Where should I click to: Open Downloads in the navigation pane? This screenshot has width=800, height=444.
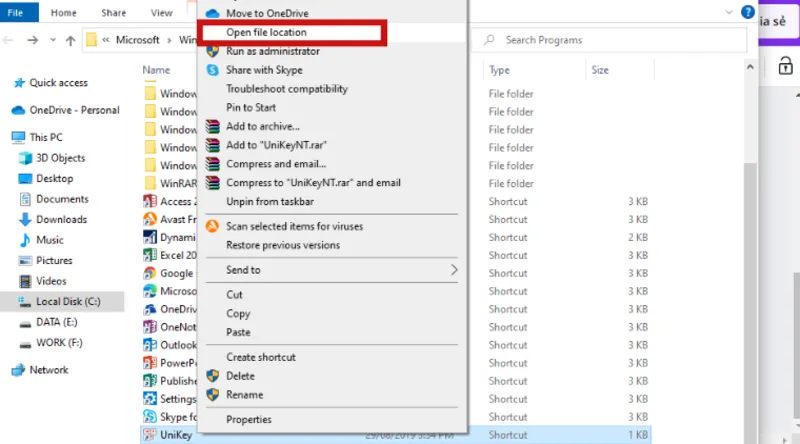click(x=61, y=219)
